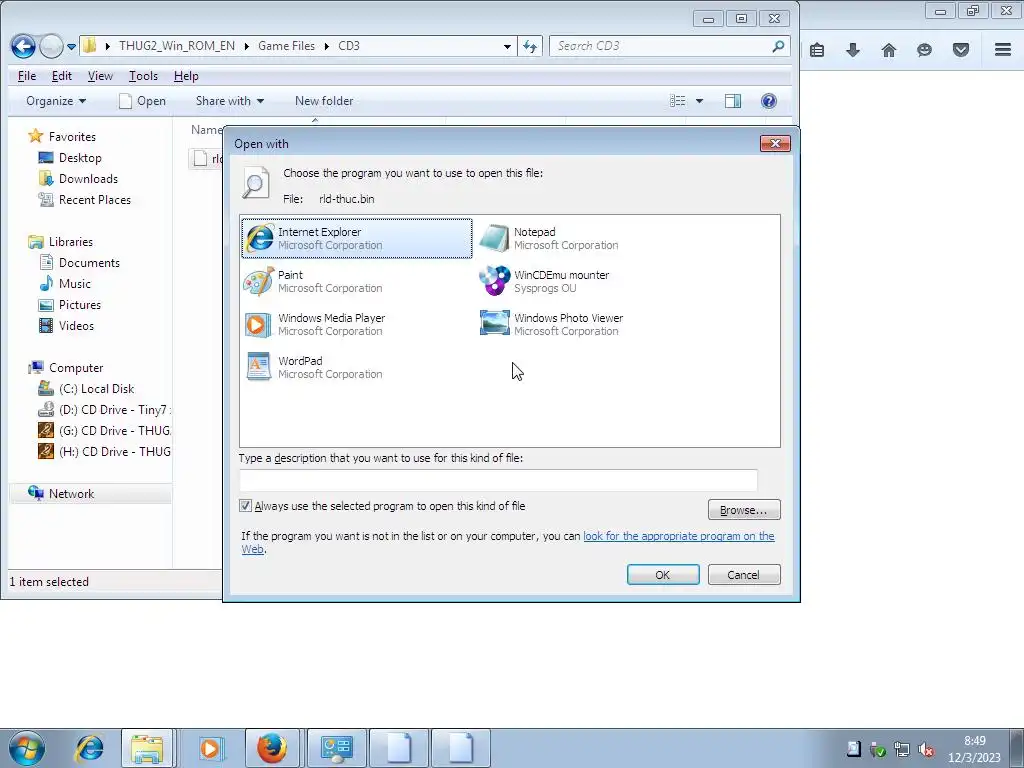Image resolution: width=1024 pixels, height=768 pixels.
Task: Click the Open toolbar button
Action: (142, 101)
